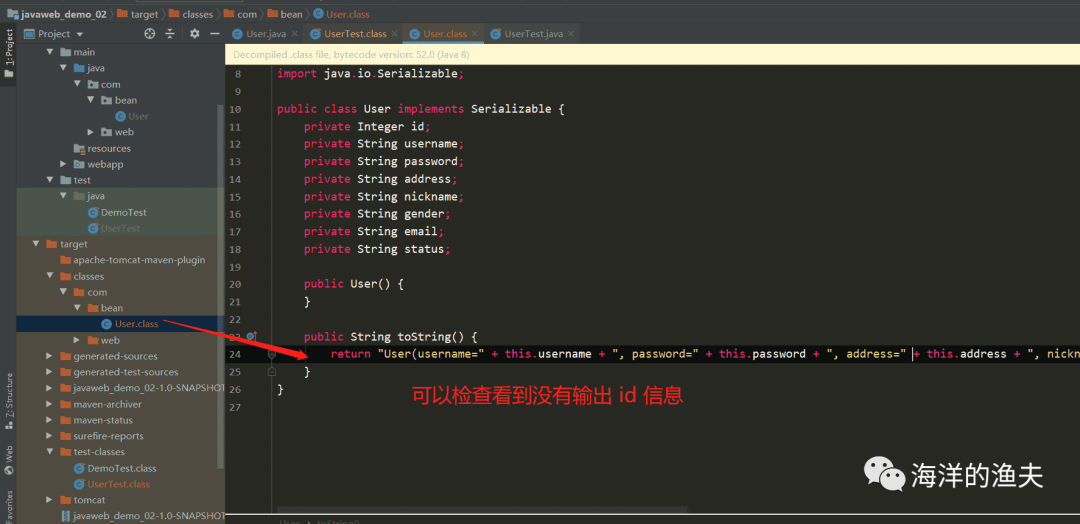Click line number 10 in gutter
The height and width of the screenshot is (524, 1080).
(234, 109)
